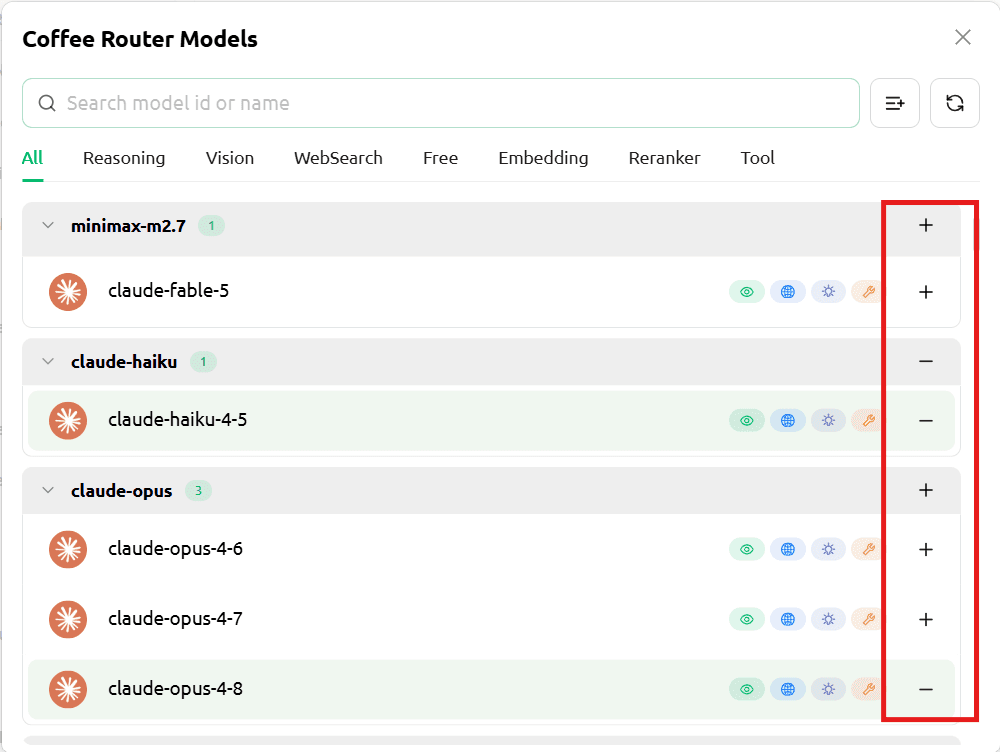Collapse the minimax-m2.7 group chevron
Viewport: 1000px width, 752px height.
point(48,226)
